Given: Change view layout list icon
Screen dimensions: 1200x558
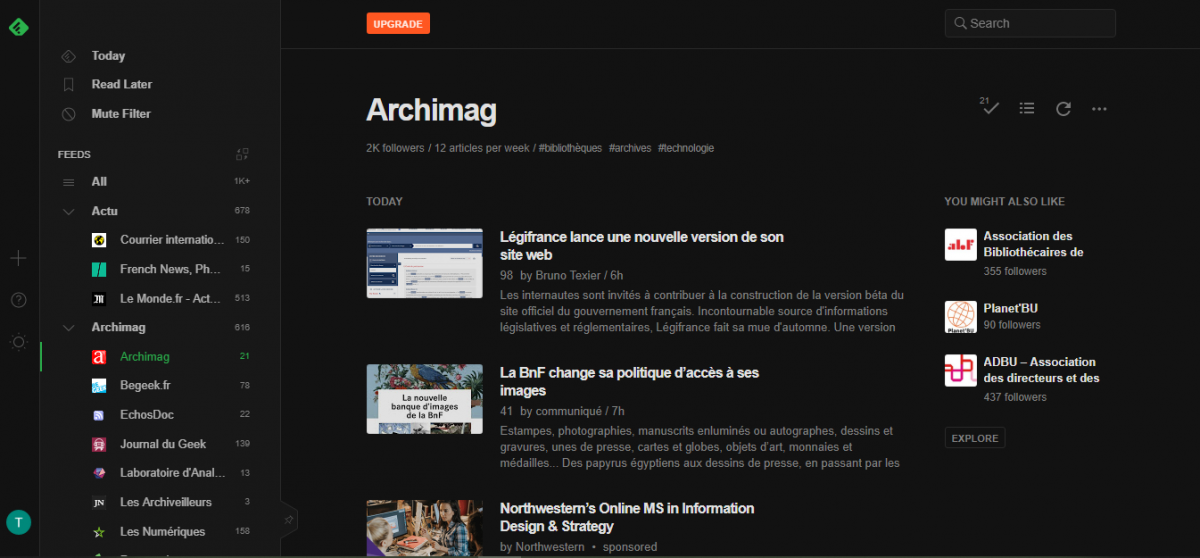Looking at the screenshot, I should [x=1027, y=108].
